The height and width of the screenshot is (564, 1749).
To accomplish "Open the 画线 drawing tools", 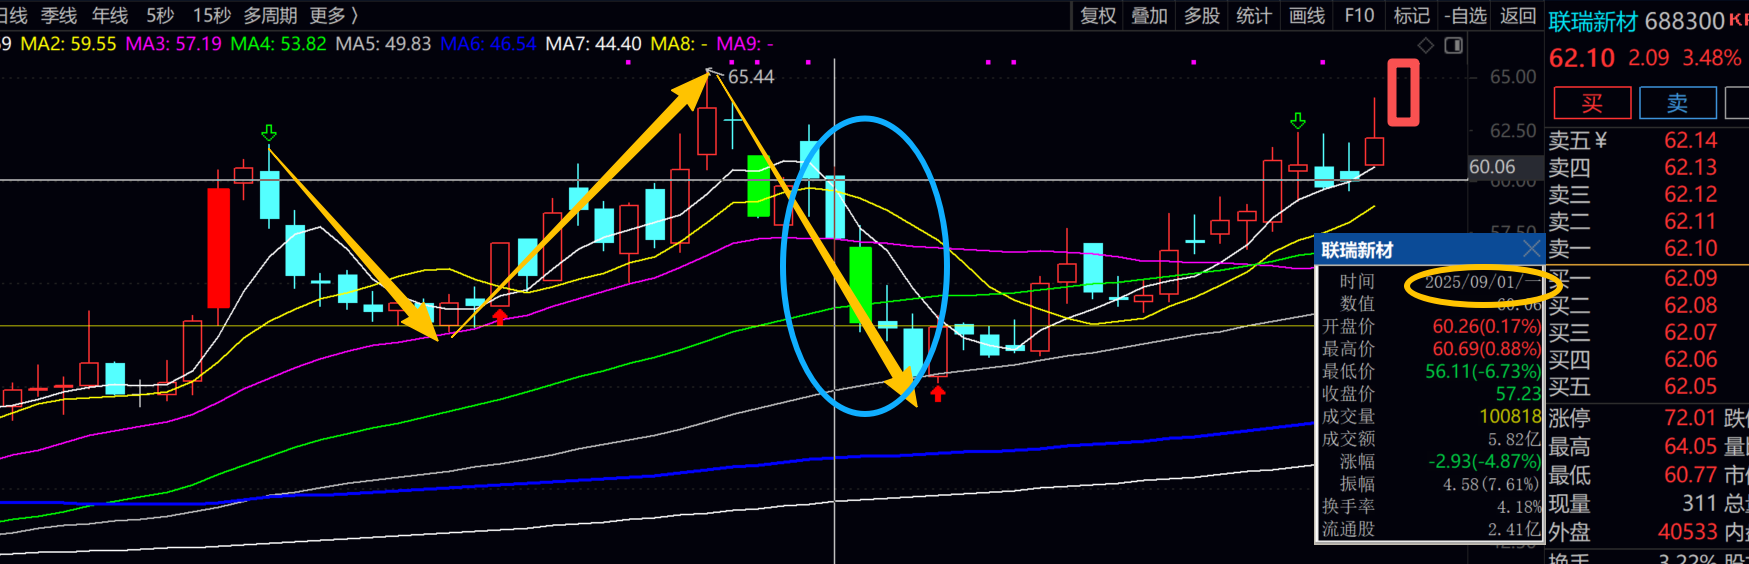I will point(1306,15).
